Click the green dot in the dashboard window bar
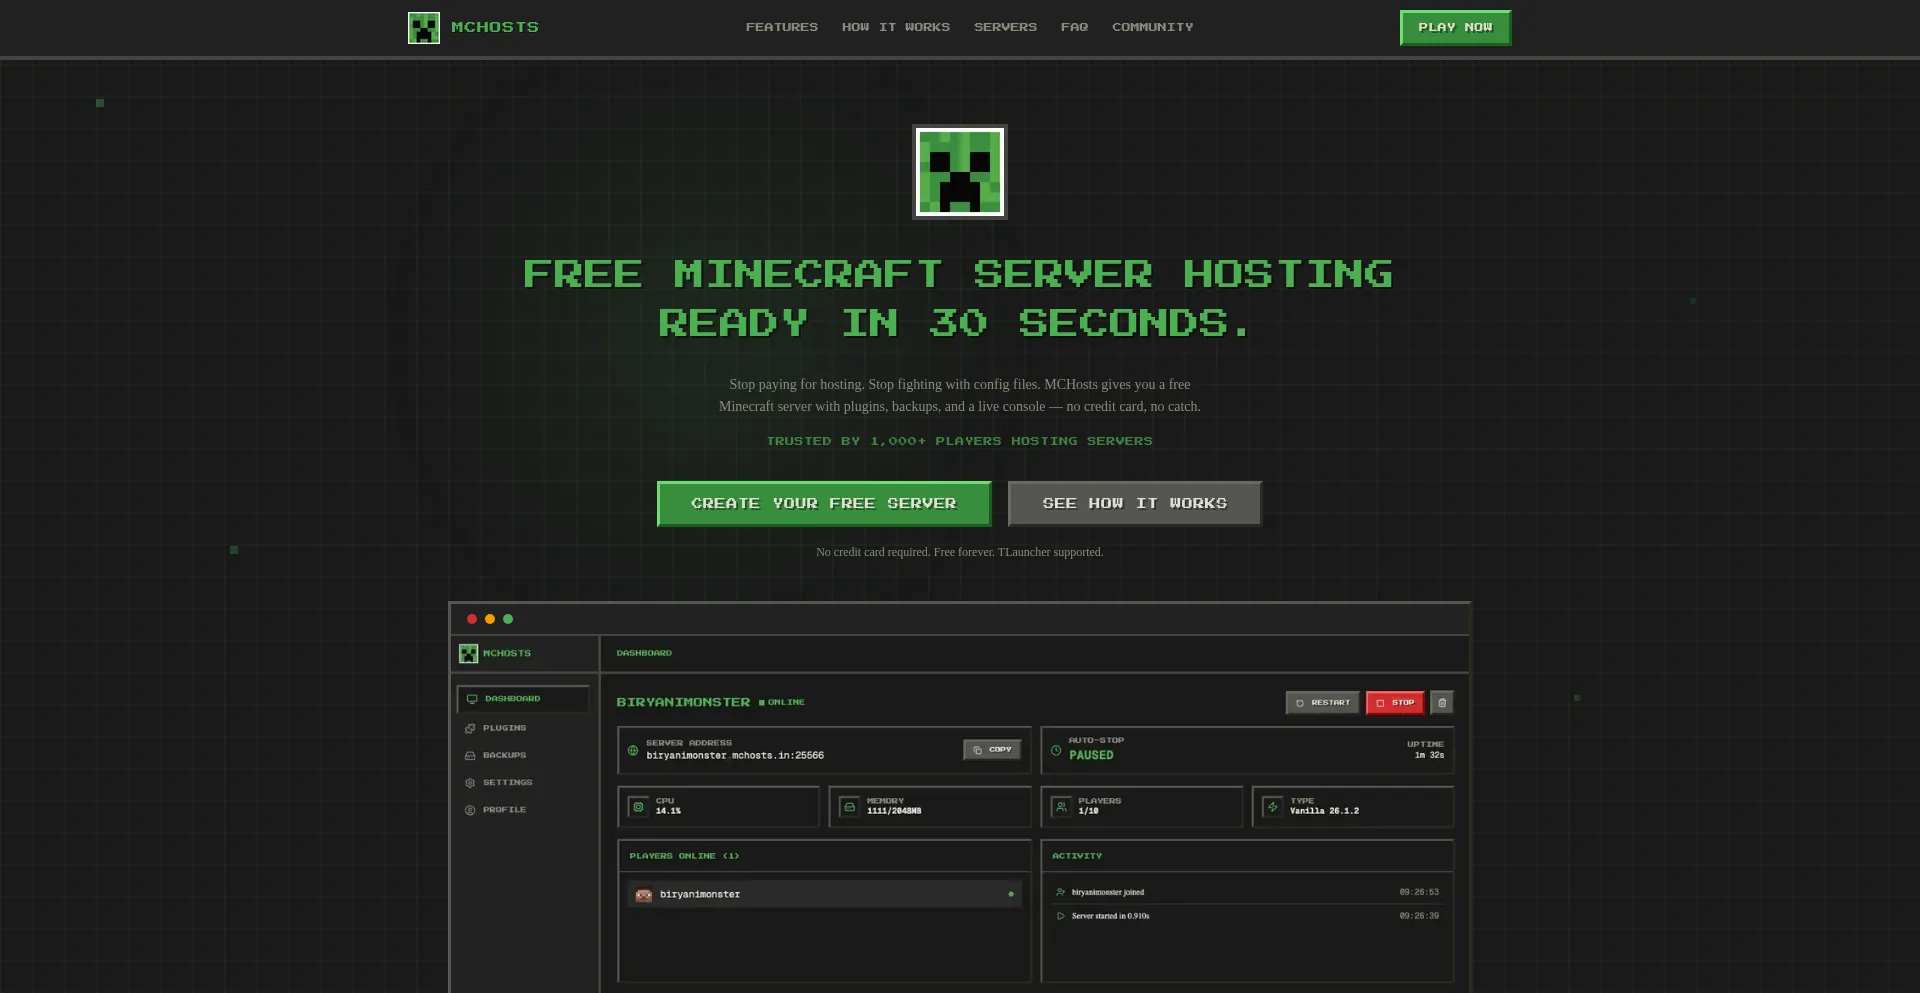 tap(508, 619)
